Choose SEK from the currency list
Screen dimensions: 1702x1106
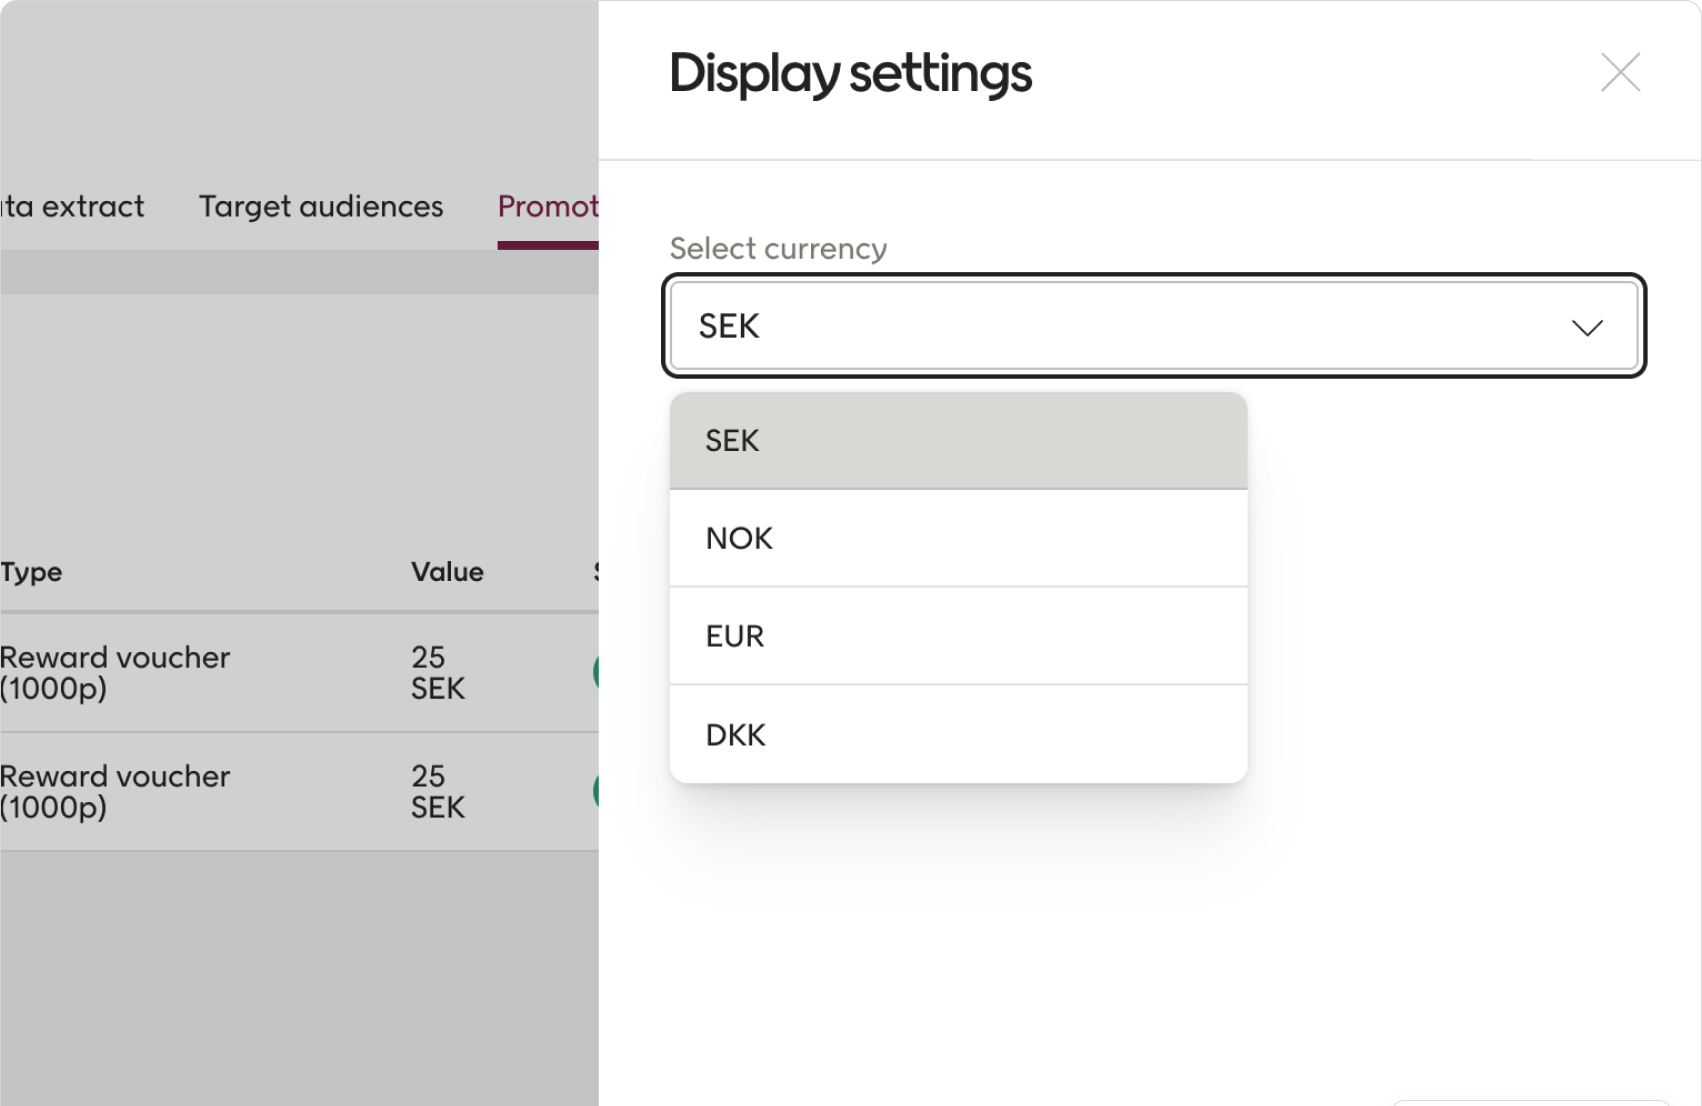pos(958,441)
